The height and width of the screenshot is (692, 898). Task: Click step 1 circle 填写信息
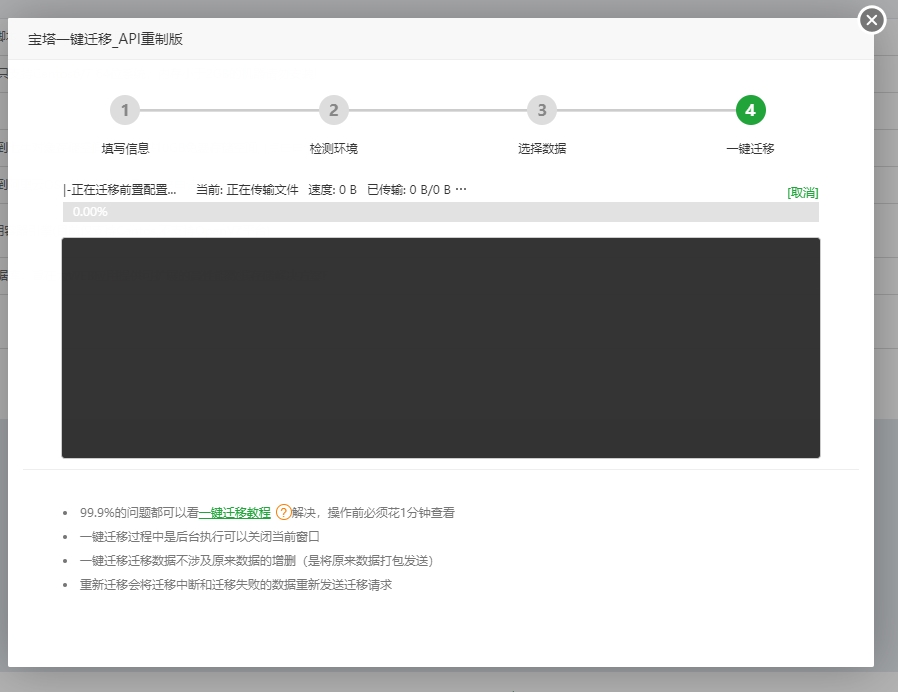point(125,110)
